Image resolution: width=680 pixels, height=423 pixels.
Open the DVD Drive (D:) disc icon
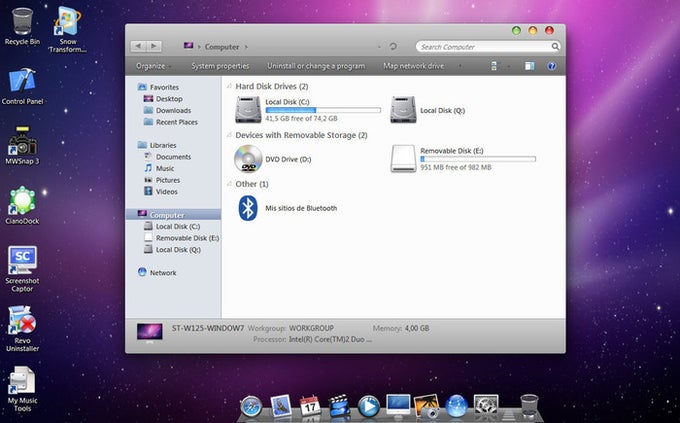pyautogui.click(x=248, y=159)
